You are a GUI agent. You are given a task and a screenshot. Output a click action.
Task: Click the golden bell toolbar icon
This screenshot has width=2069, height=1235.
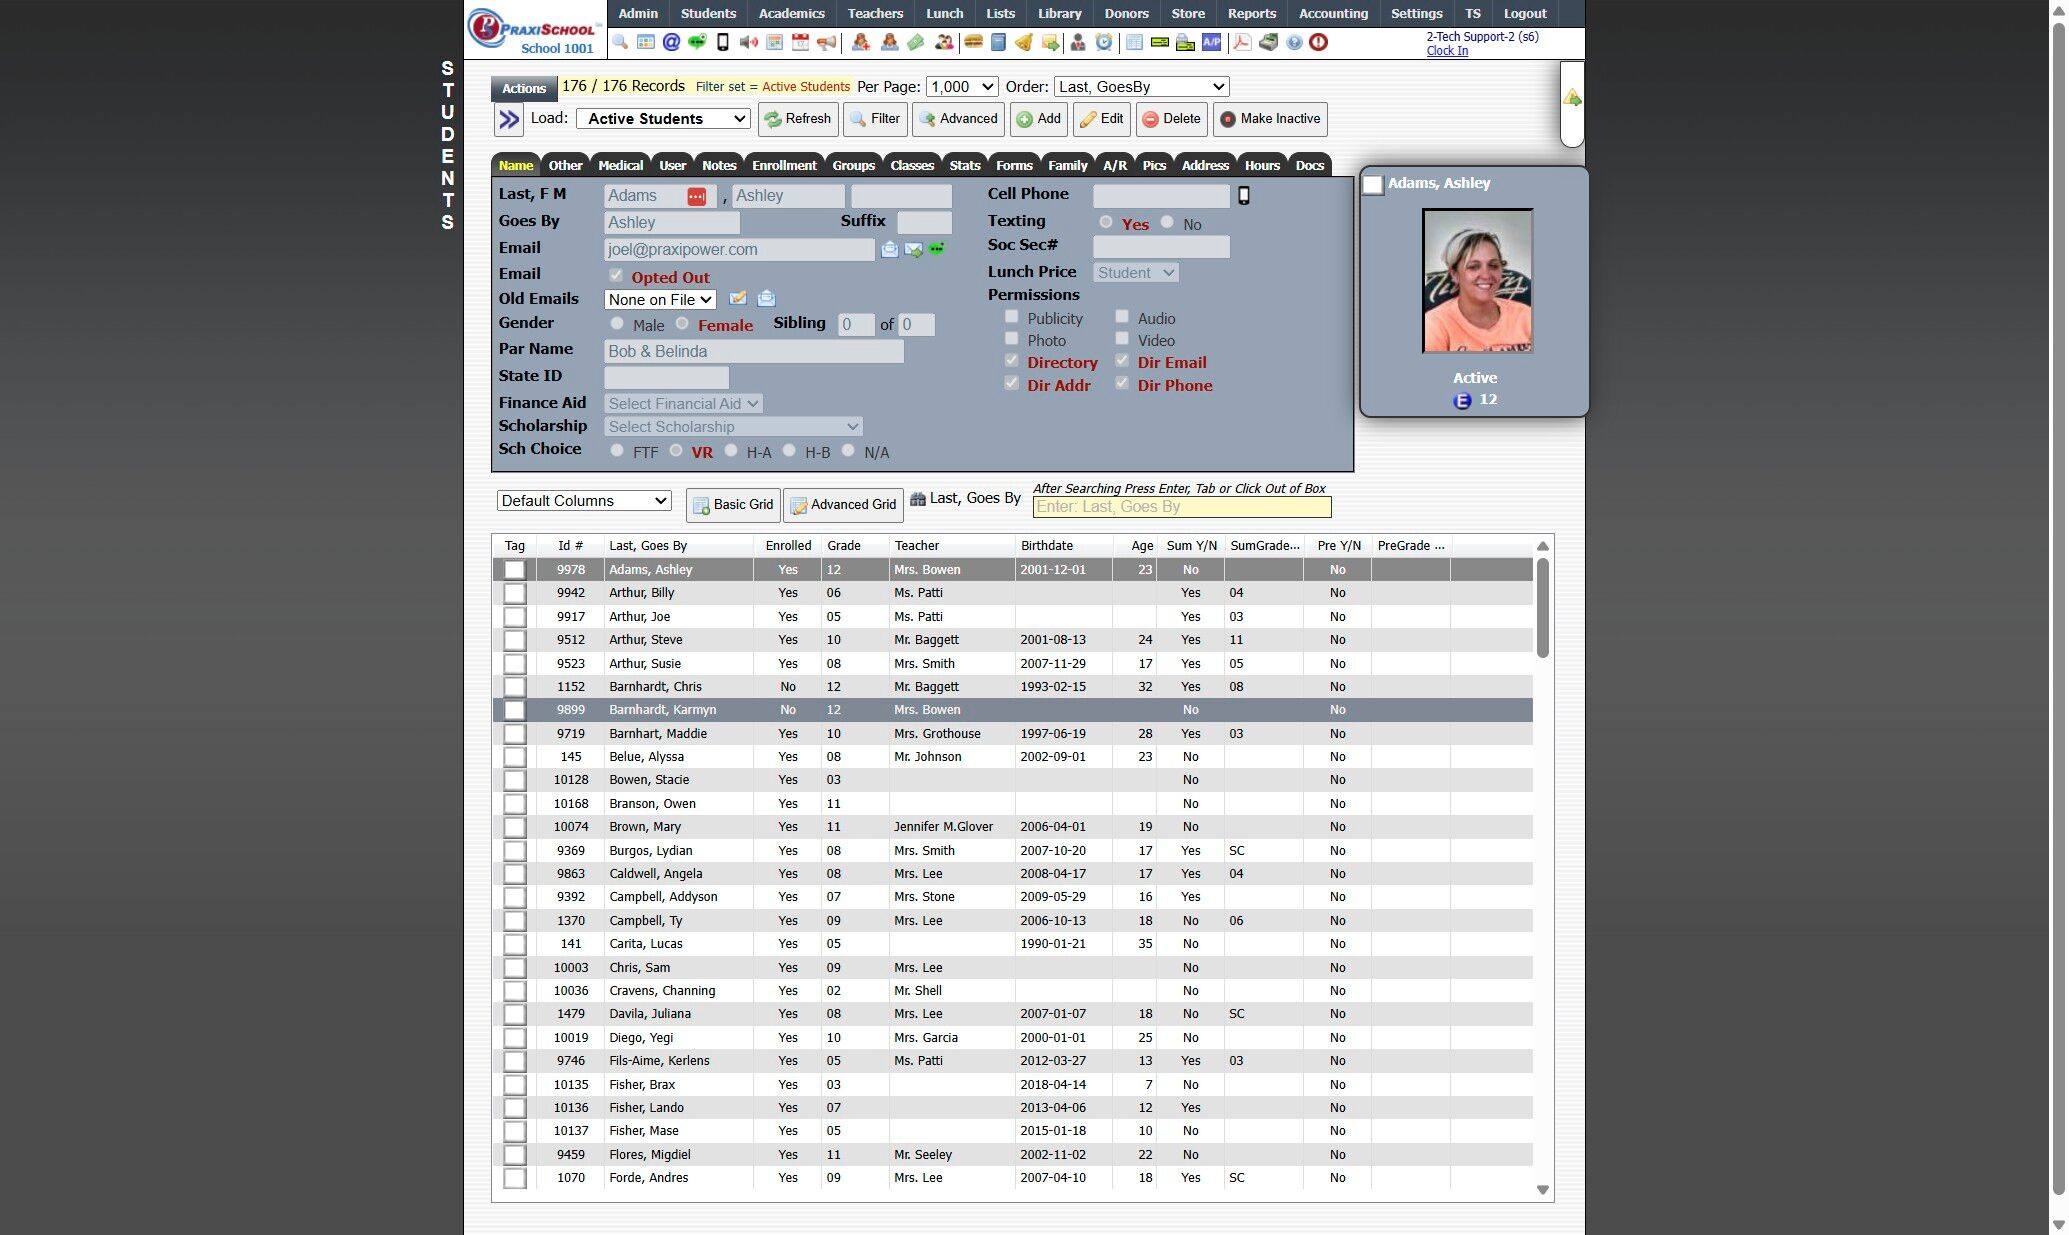coord(1024,42)
